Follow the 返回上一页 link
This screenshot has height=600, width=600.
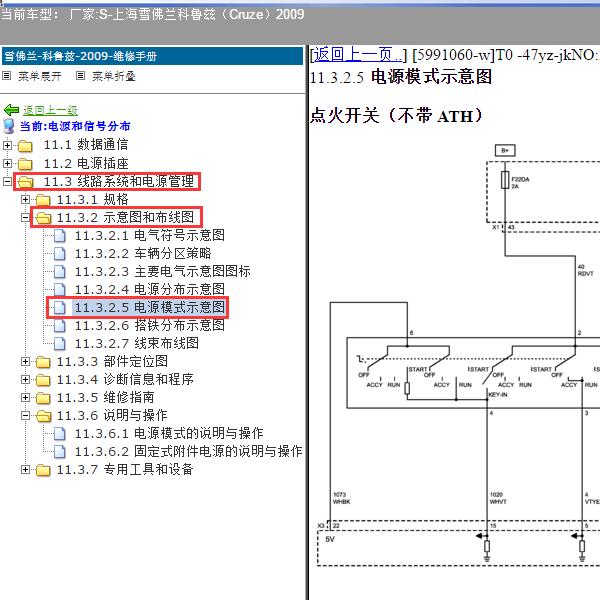coord(358,55)
